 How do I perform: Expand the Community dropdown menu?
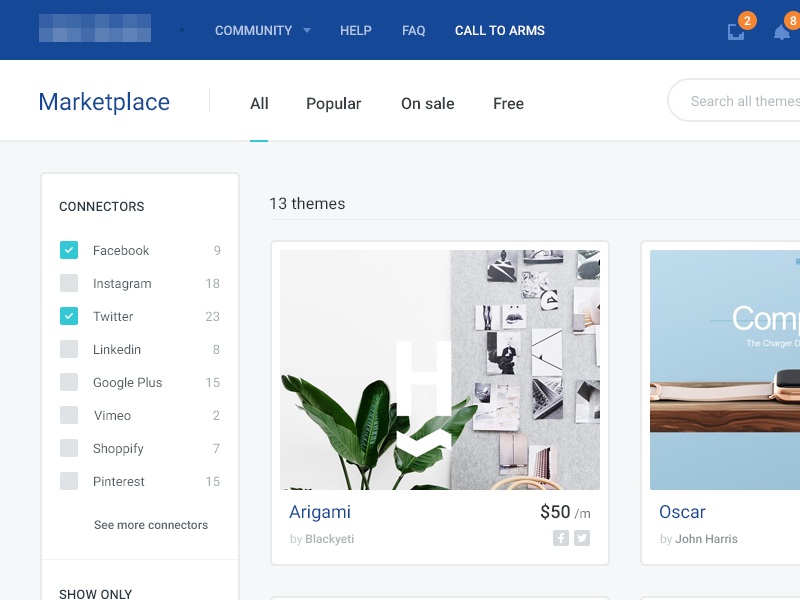(262, 31)
